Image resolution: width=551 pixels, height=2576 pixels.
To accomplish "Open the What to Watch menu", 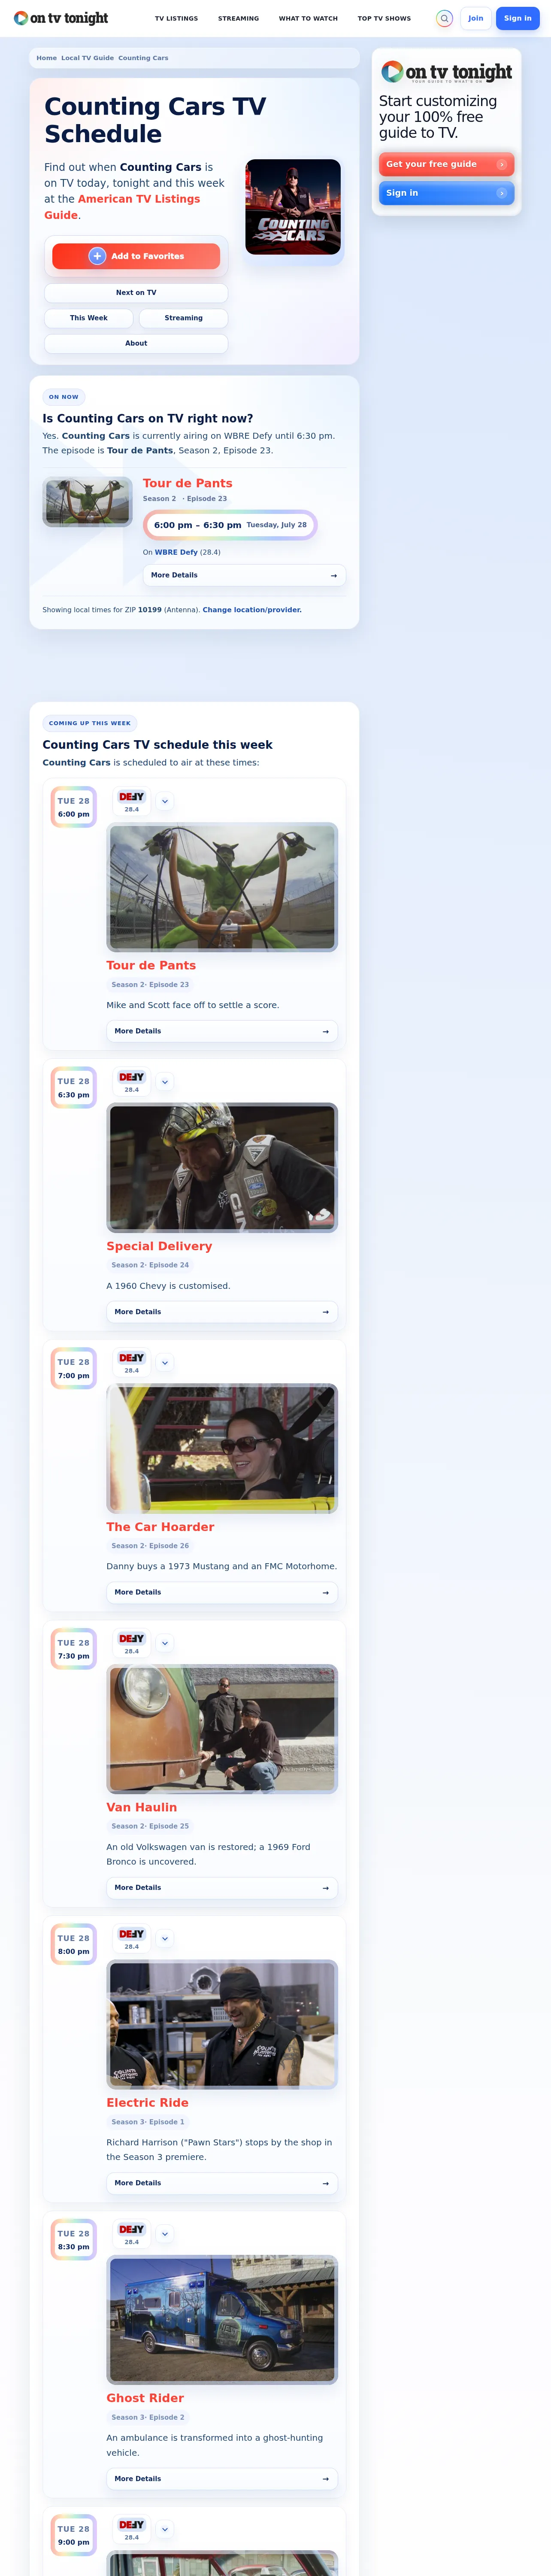I will point(308,18).
